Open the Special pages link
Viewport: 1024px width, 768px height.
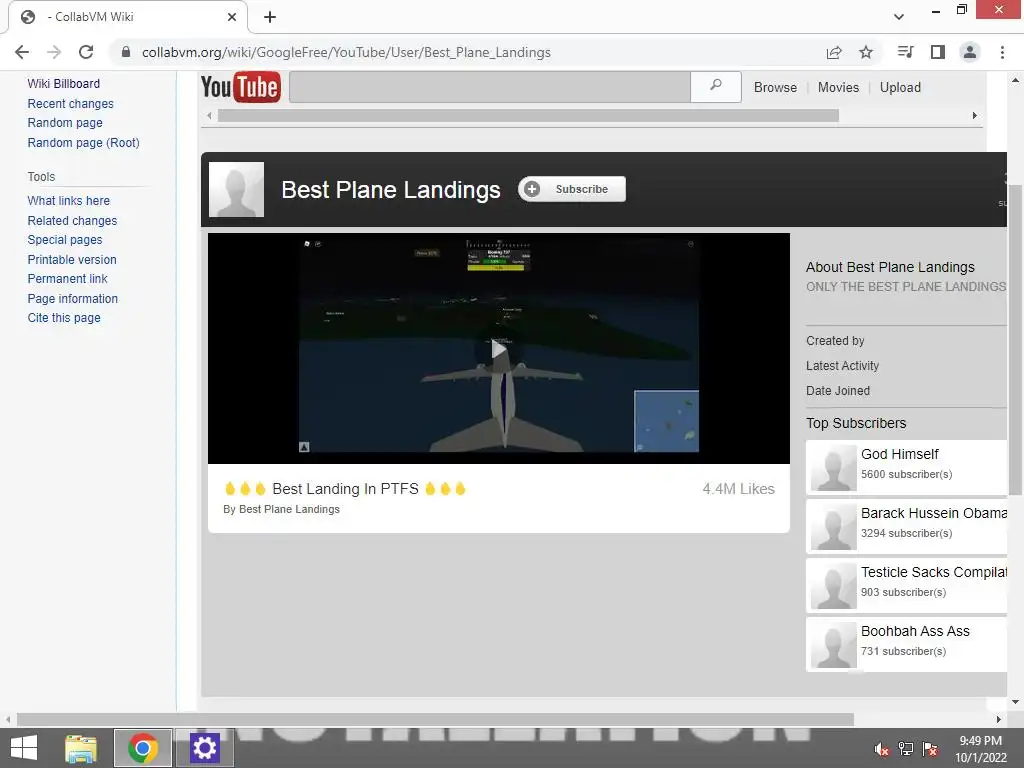click(65, 240)
